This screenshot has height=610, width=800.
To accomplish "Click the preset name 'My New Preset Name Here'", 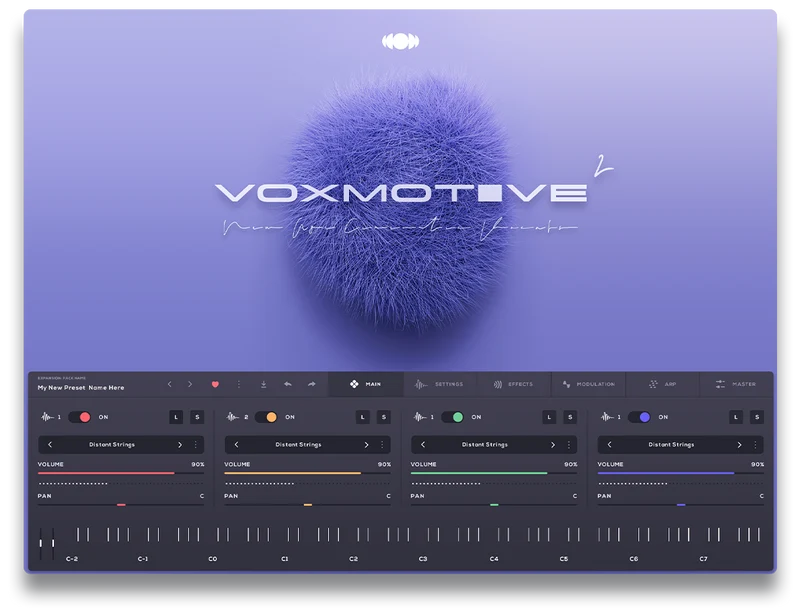I will click(x=81, y=388).
